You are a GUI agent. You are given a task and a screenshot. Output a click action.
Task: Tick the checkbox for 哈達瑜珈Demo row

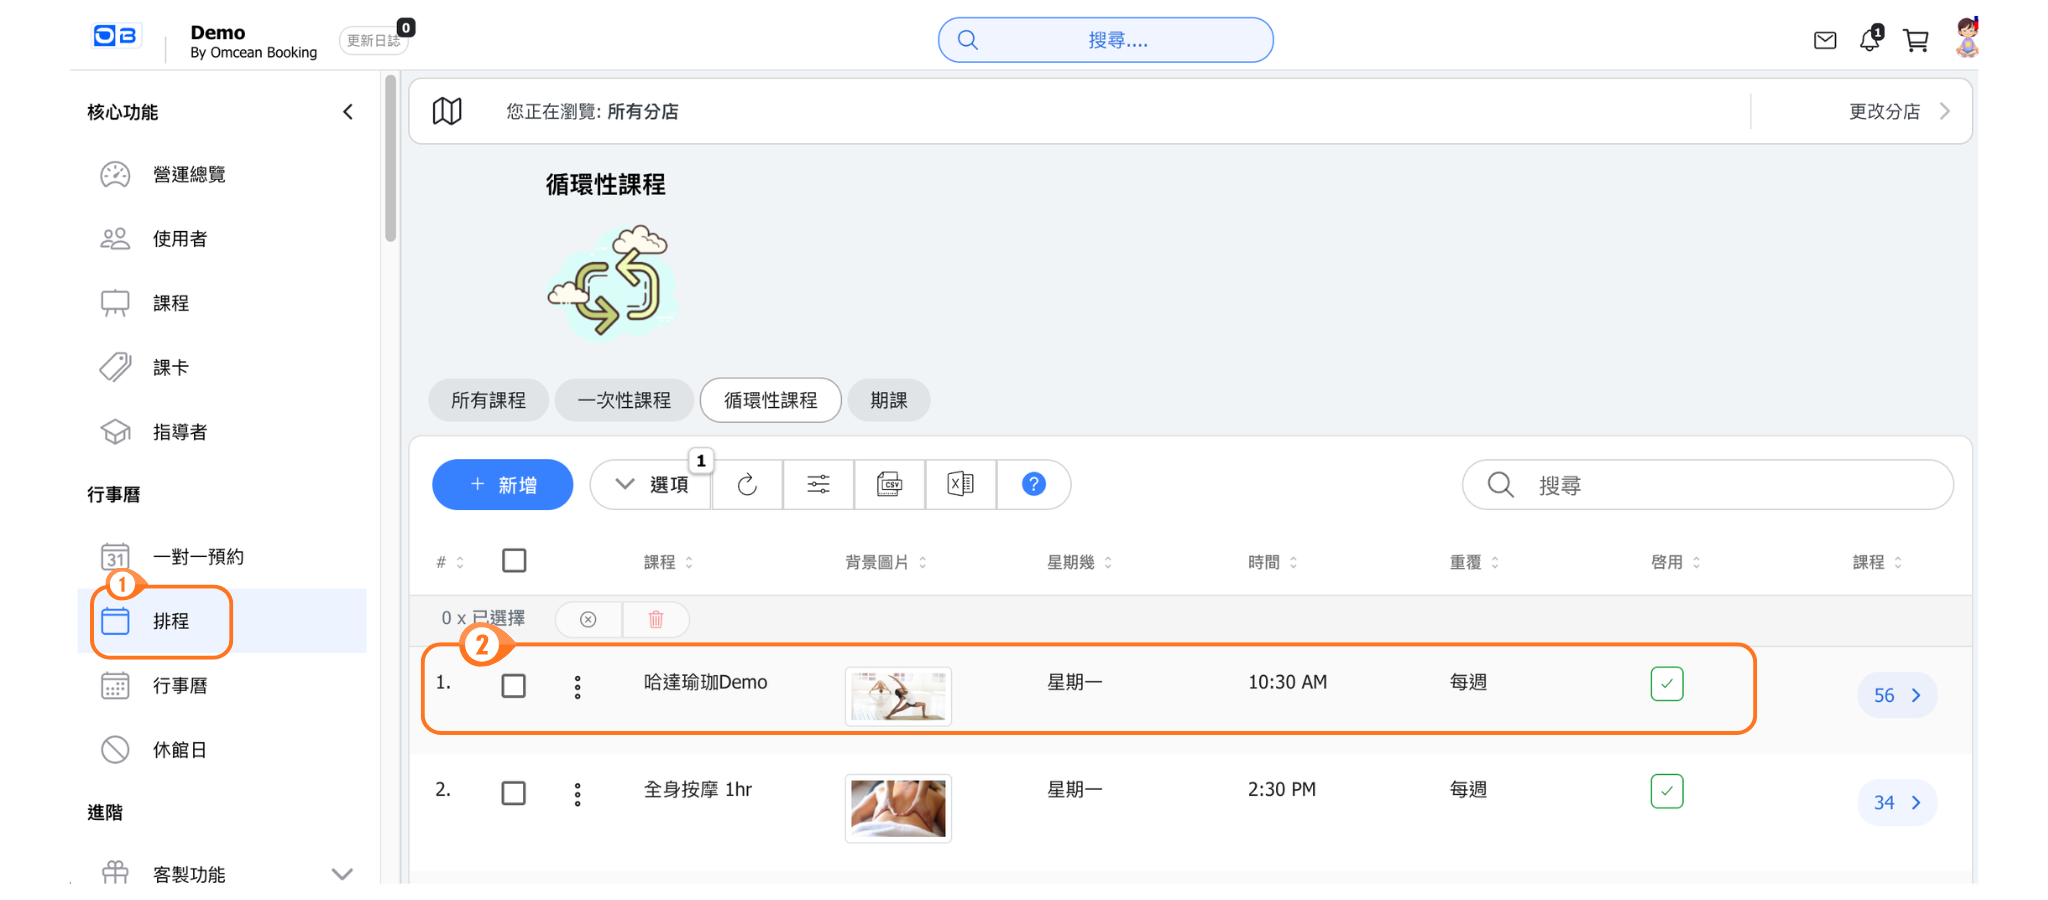point(514,686)
